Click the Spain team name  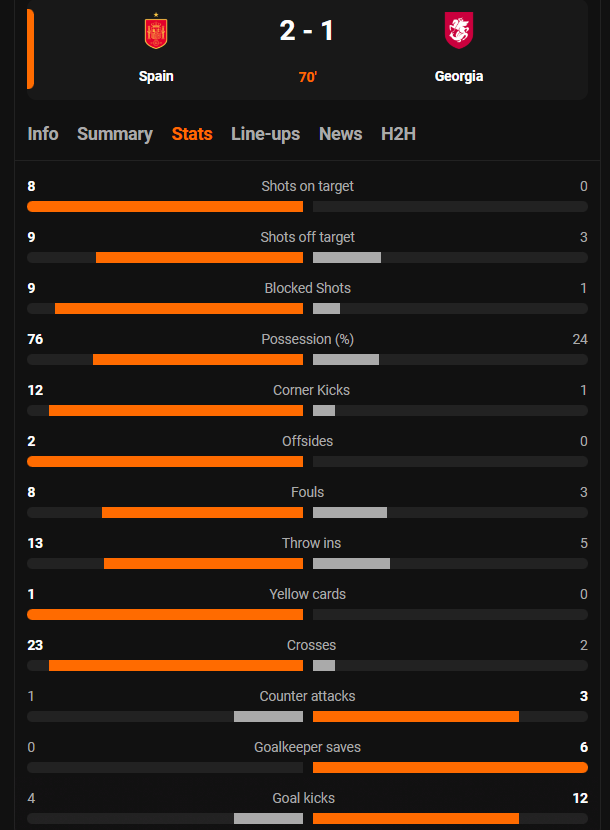(156, 76)
